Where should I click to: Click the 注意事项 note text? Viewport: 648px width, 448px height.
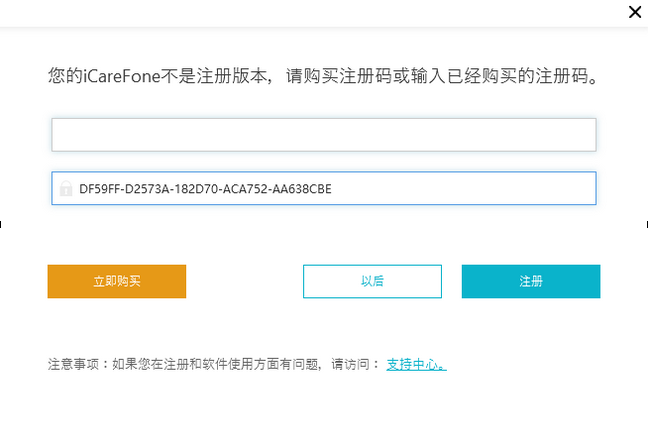point(200,364)
